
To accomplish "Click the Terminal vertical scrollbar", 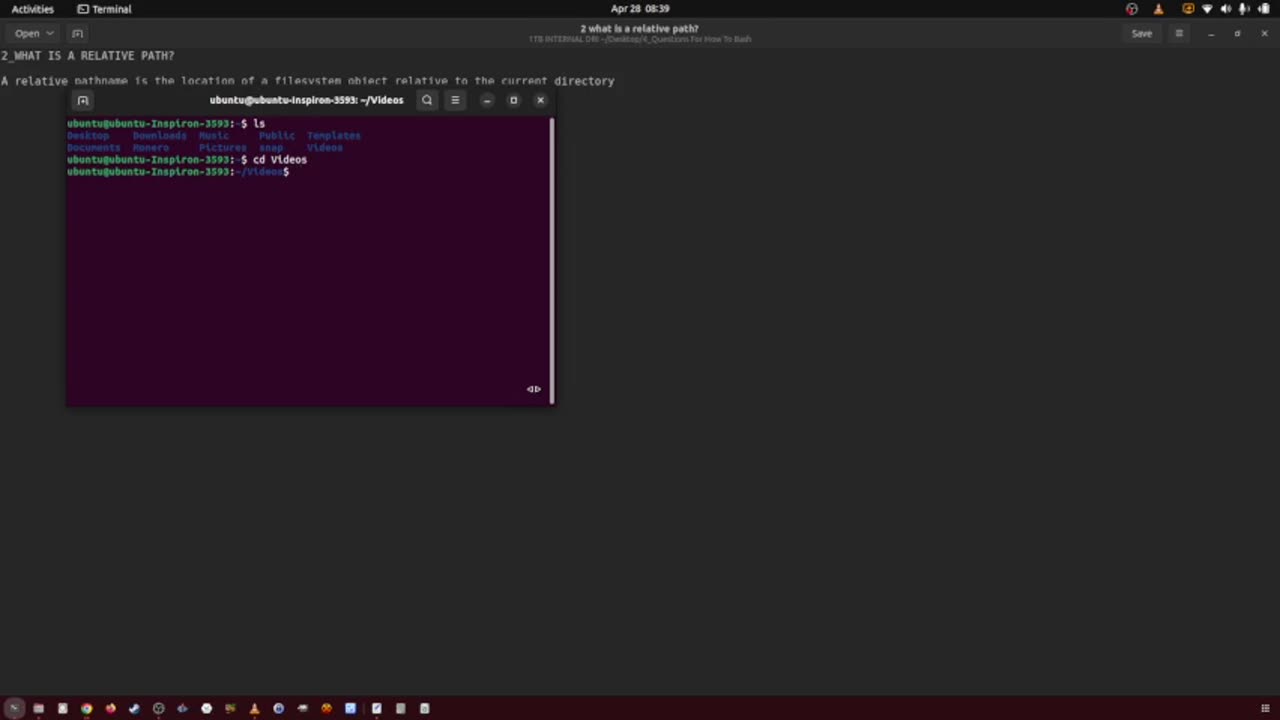I will [x=551, y=260].
